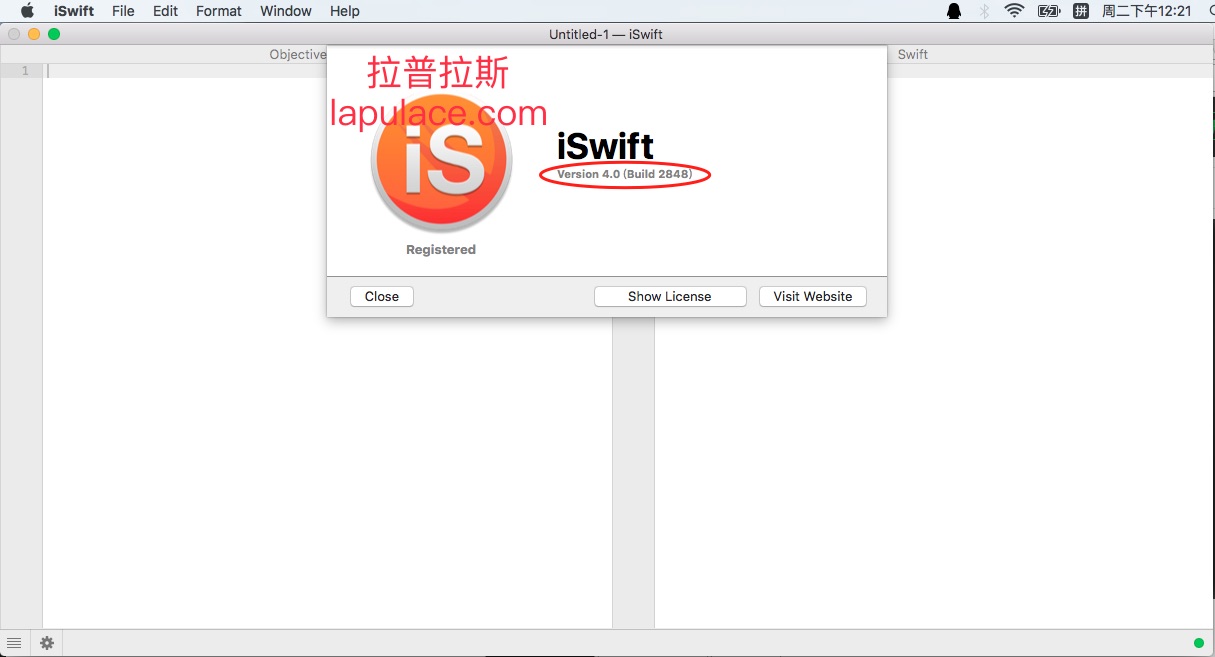Image resolution: width=1215 pixels, height=657 pixels.
Task: Close the About iSwift dialog
Action: tap(381, 297)
